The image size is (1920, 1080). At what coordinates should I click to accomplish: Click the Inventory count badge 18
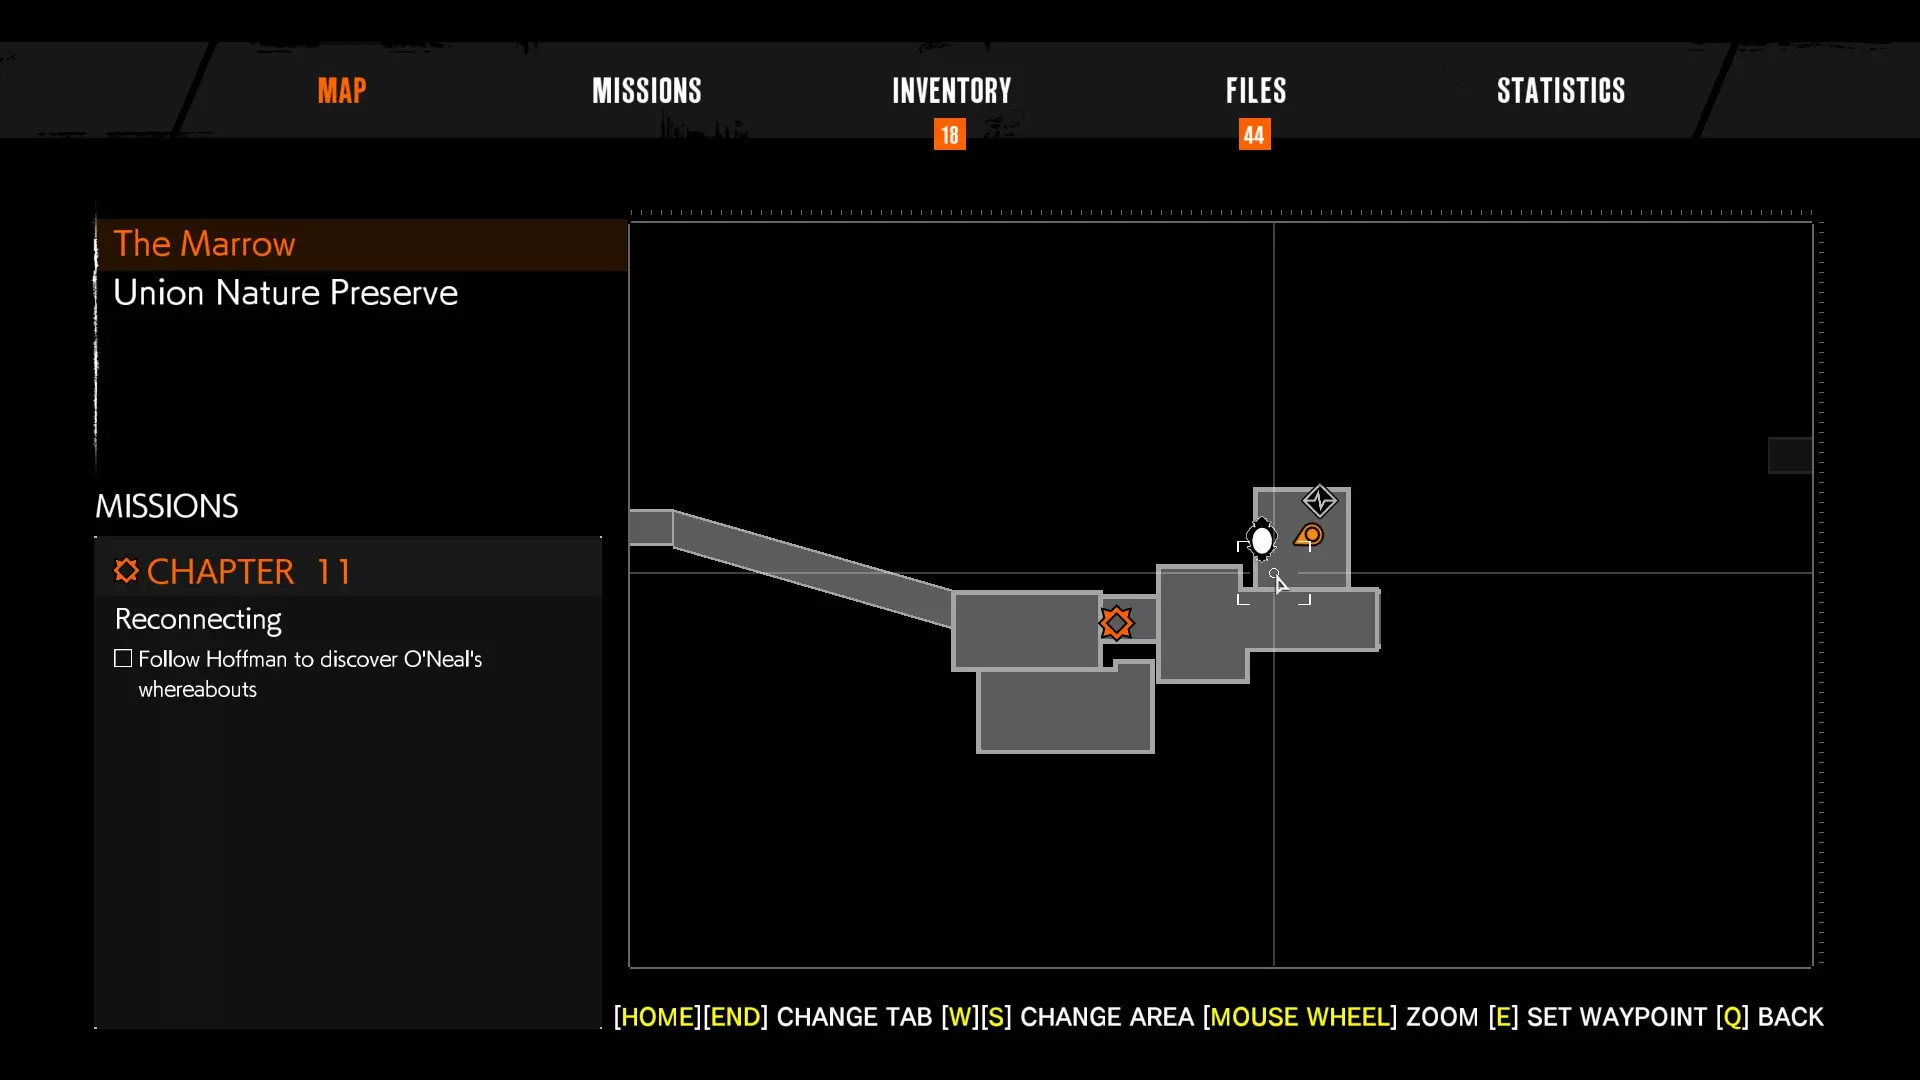(x=949, y=135)
